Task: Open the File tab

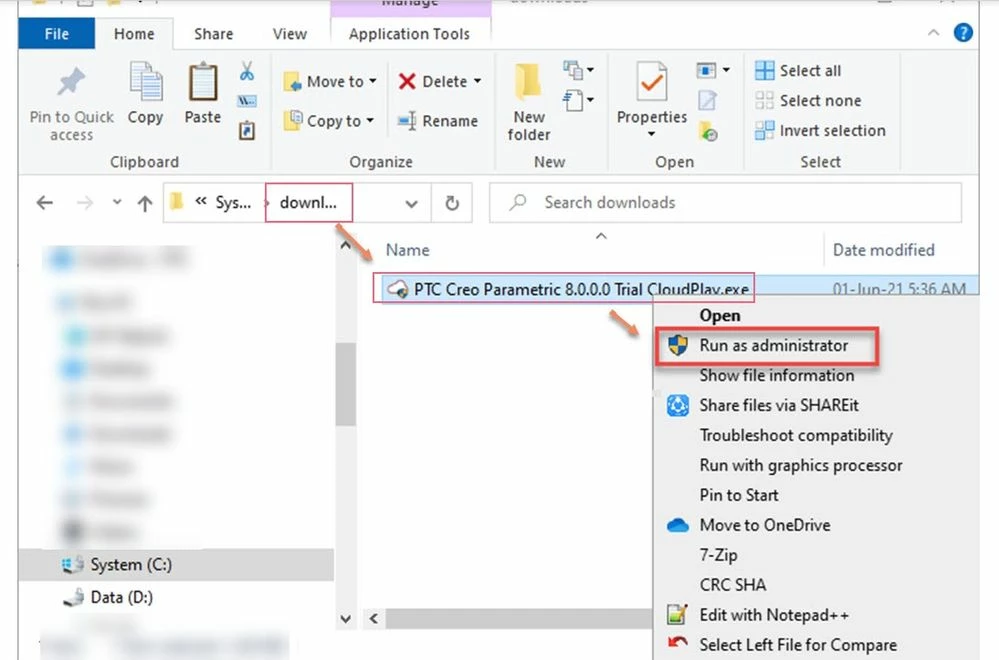Action: click(57, 34)
